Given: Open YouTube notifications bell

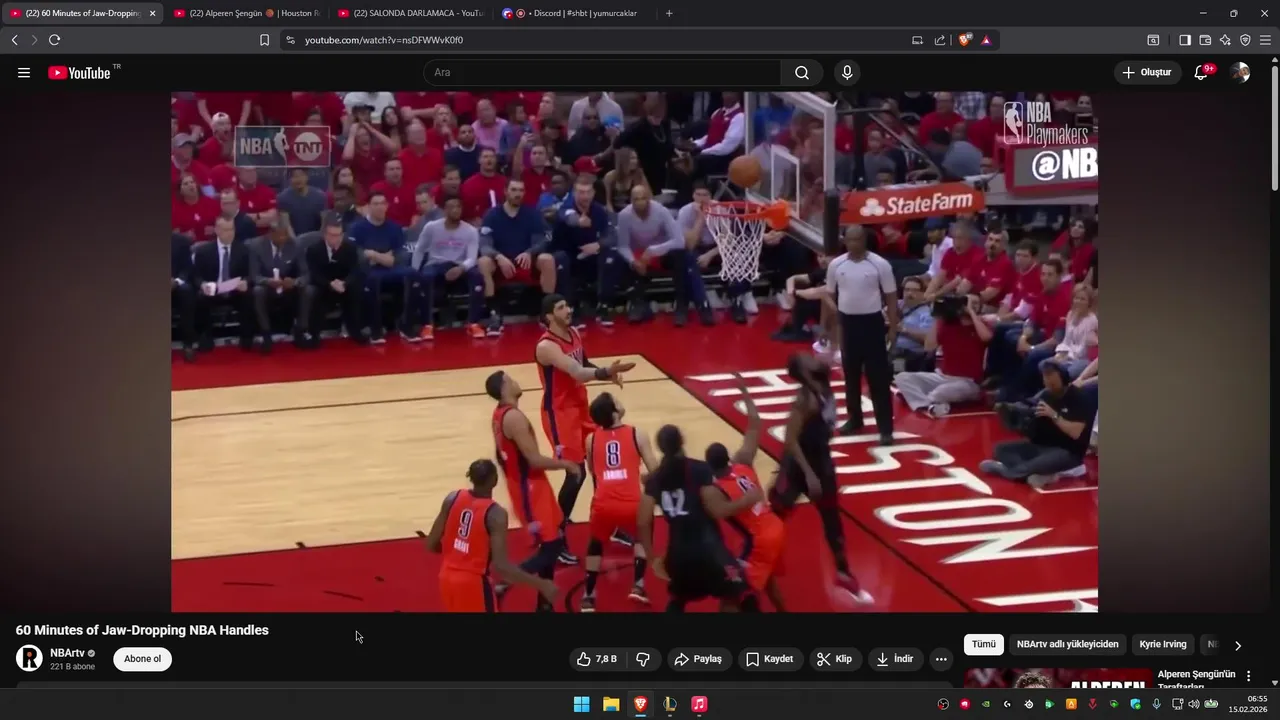Looking at the screenshot, I should [x=1202, y=73].
